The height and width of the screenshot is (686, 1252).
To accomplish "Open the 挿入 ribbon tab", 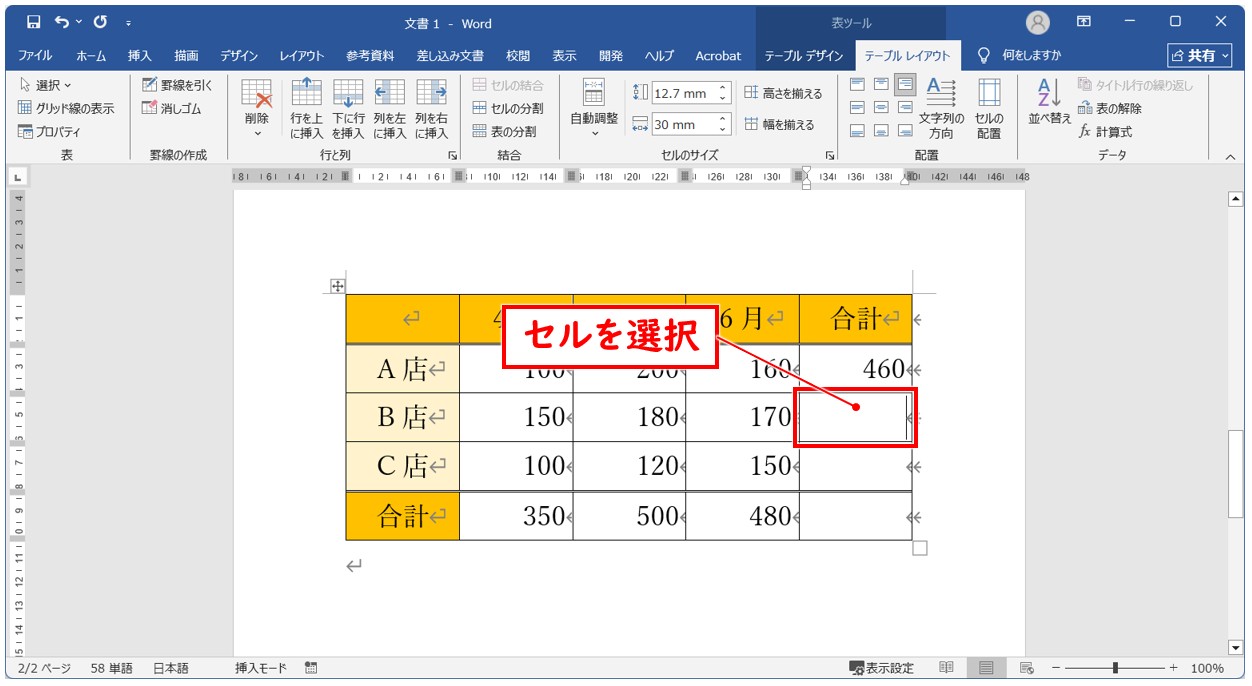I will tap(140, 56).
